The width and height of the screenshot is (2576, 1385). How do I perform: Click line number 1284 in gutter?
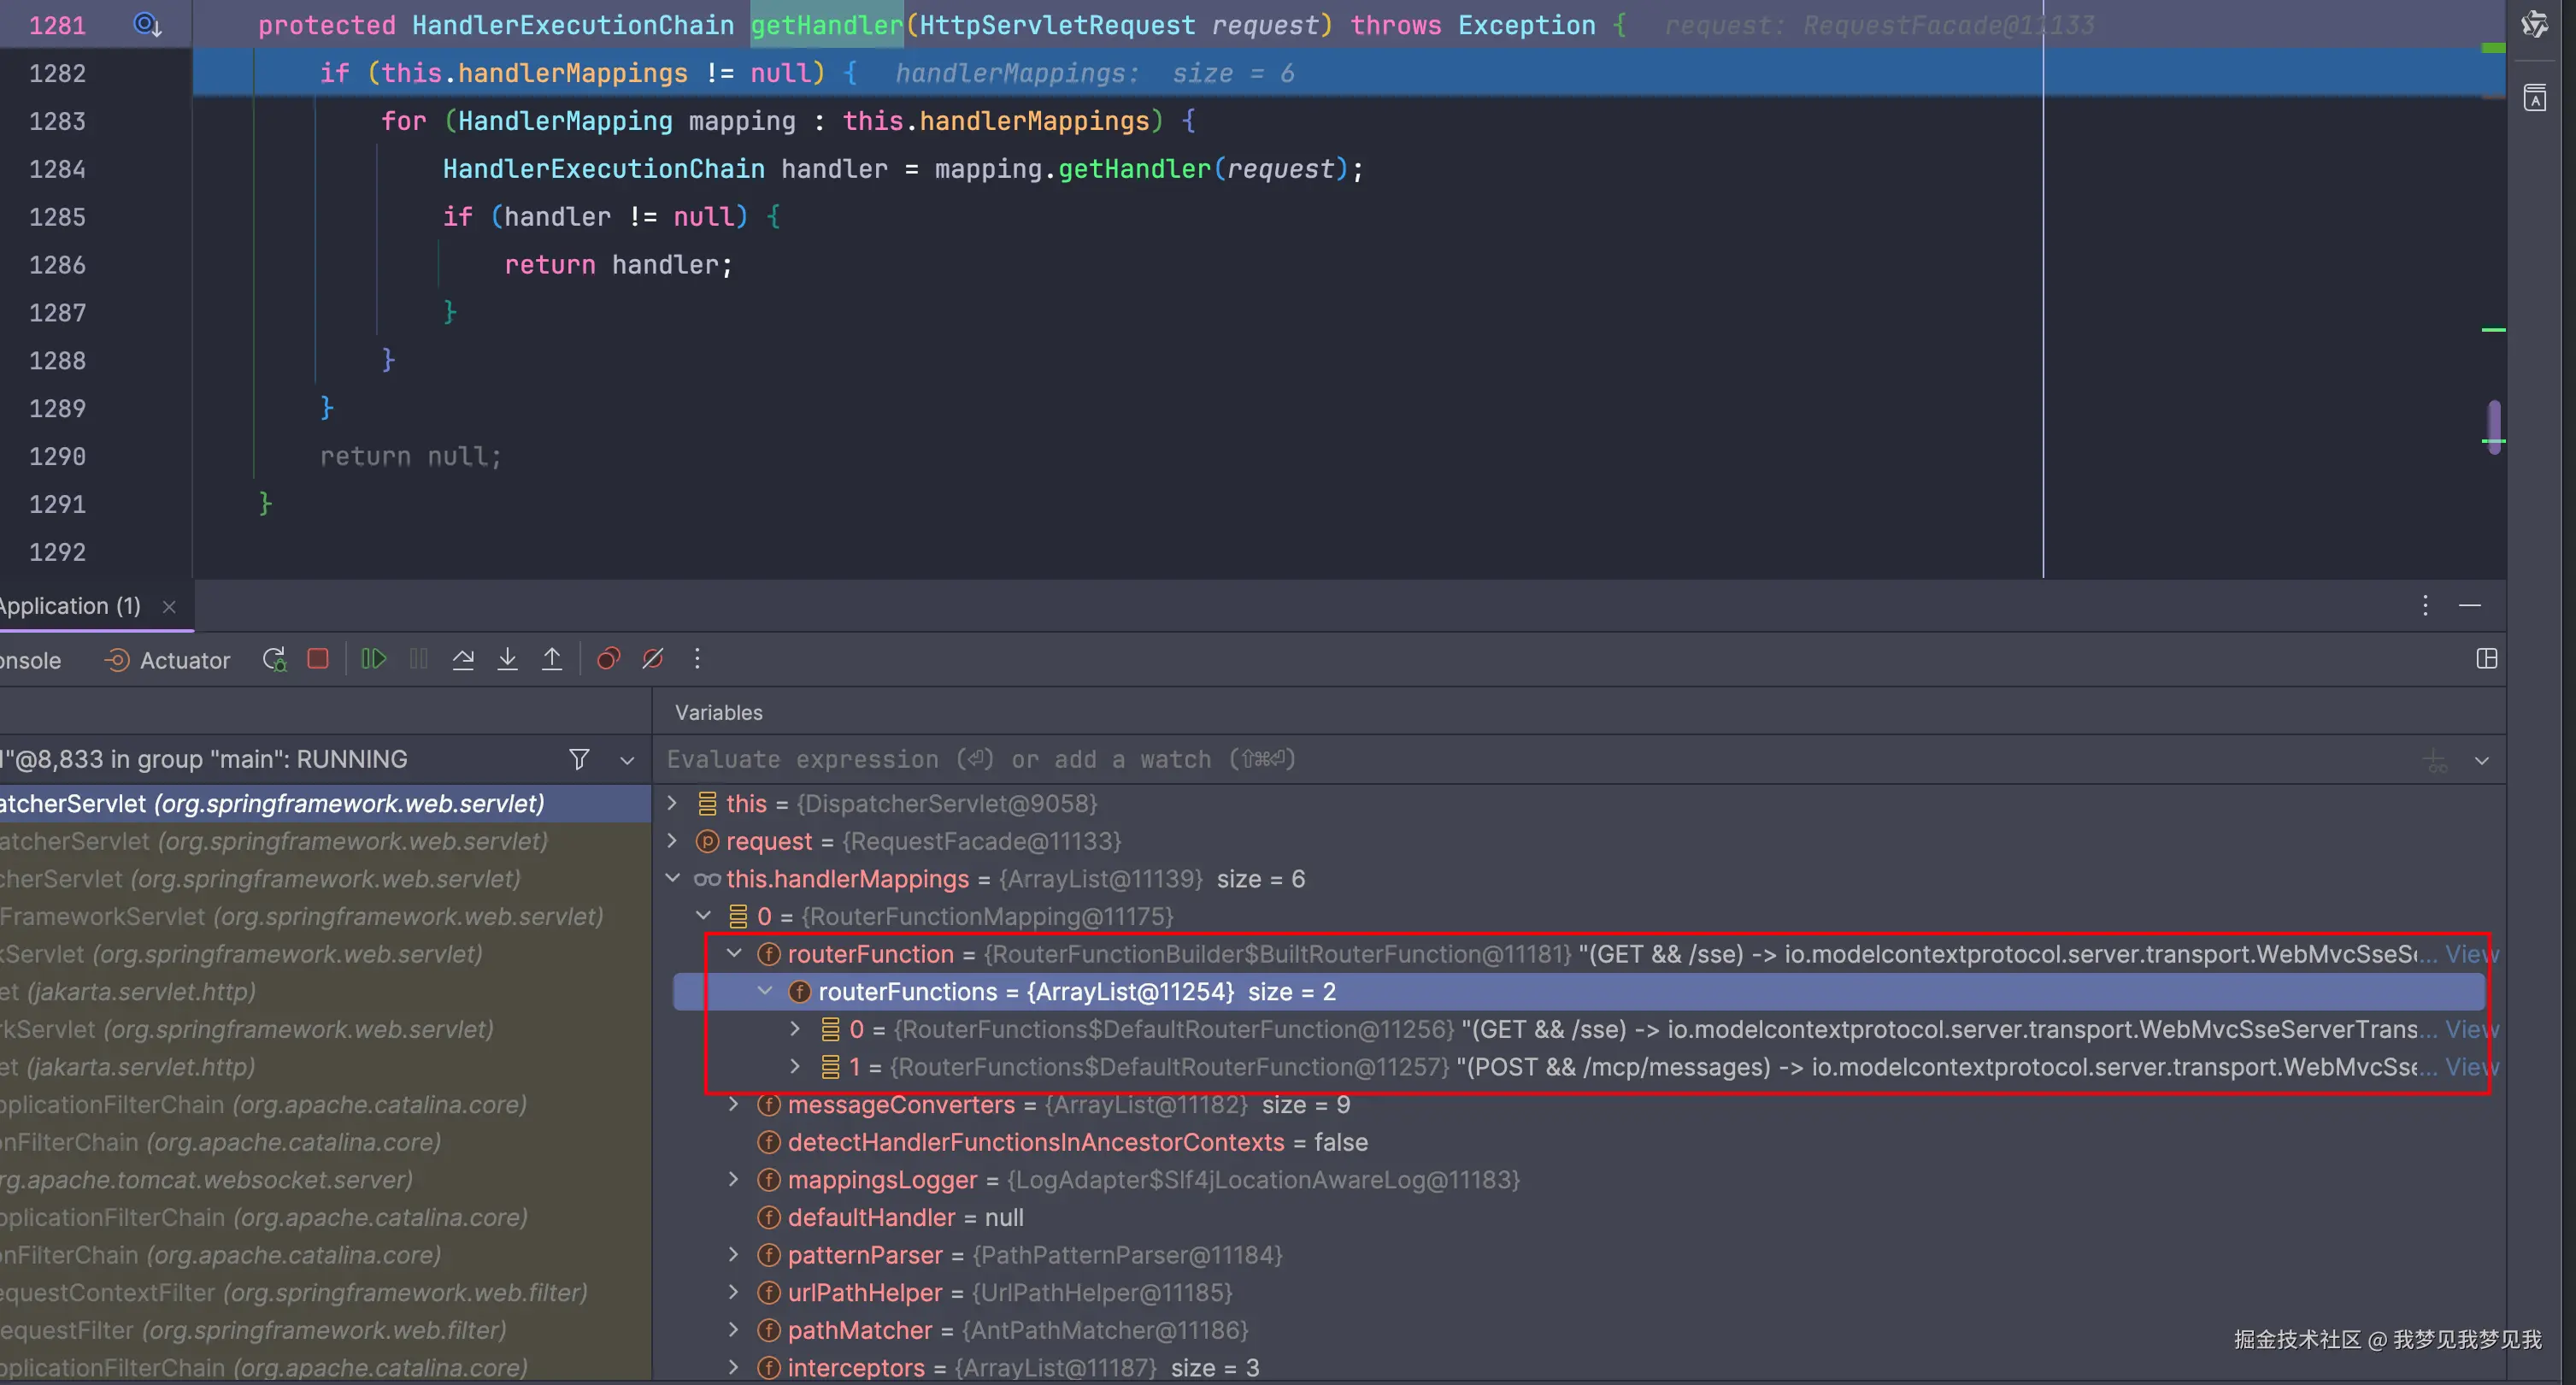pyautogui.click(x=57, y=169)
